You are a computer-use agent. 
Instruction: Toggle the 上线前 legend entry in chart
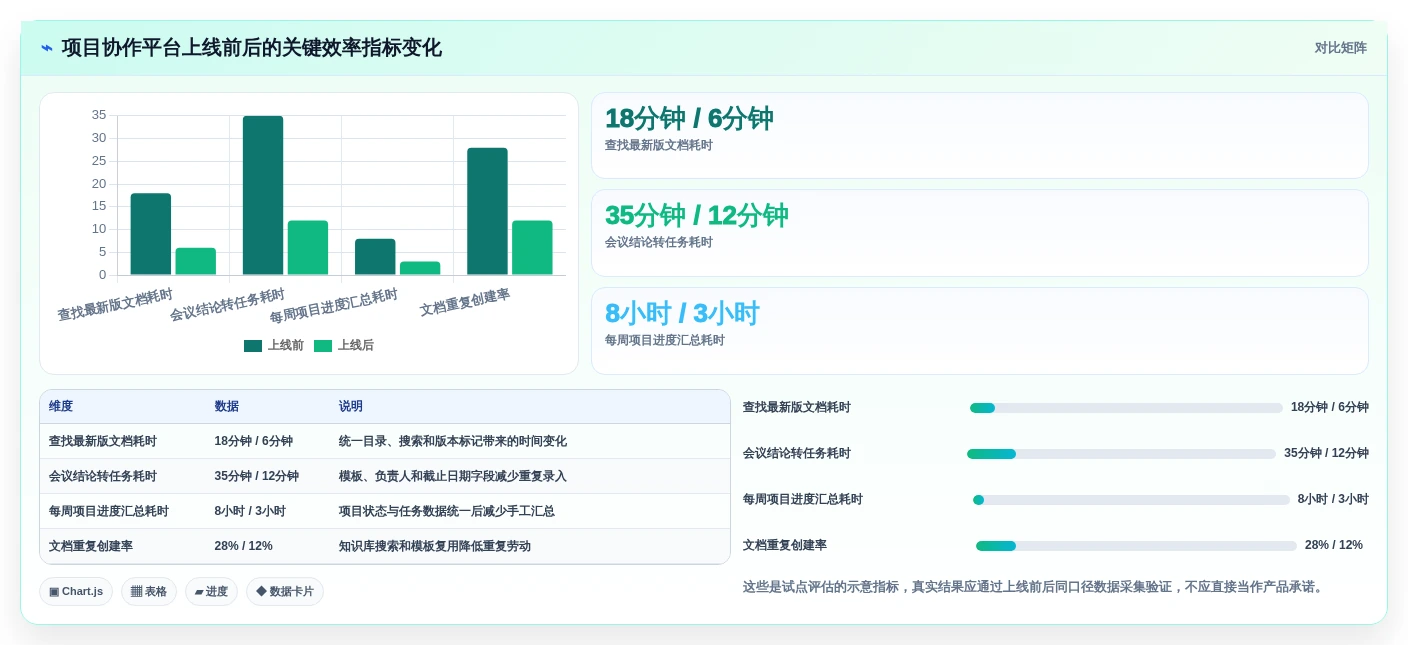(274, 346)
